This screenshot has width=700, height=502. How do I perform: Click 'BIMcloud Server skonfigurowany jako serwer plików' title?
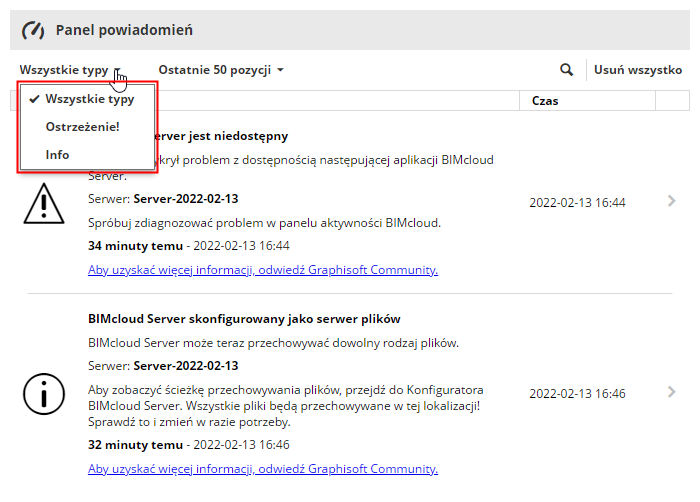(x=244, y=319)
